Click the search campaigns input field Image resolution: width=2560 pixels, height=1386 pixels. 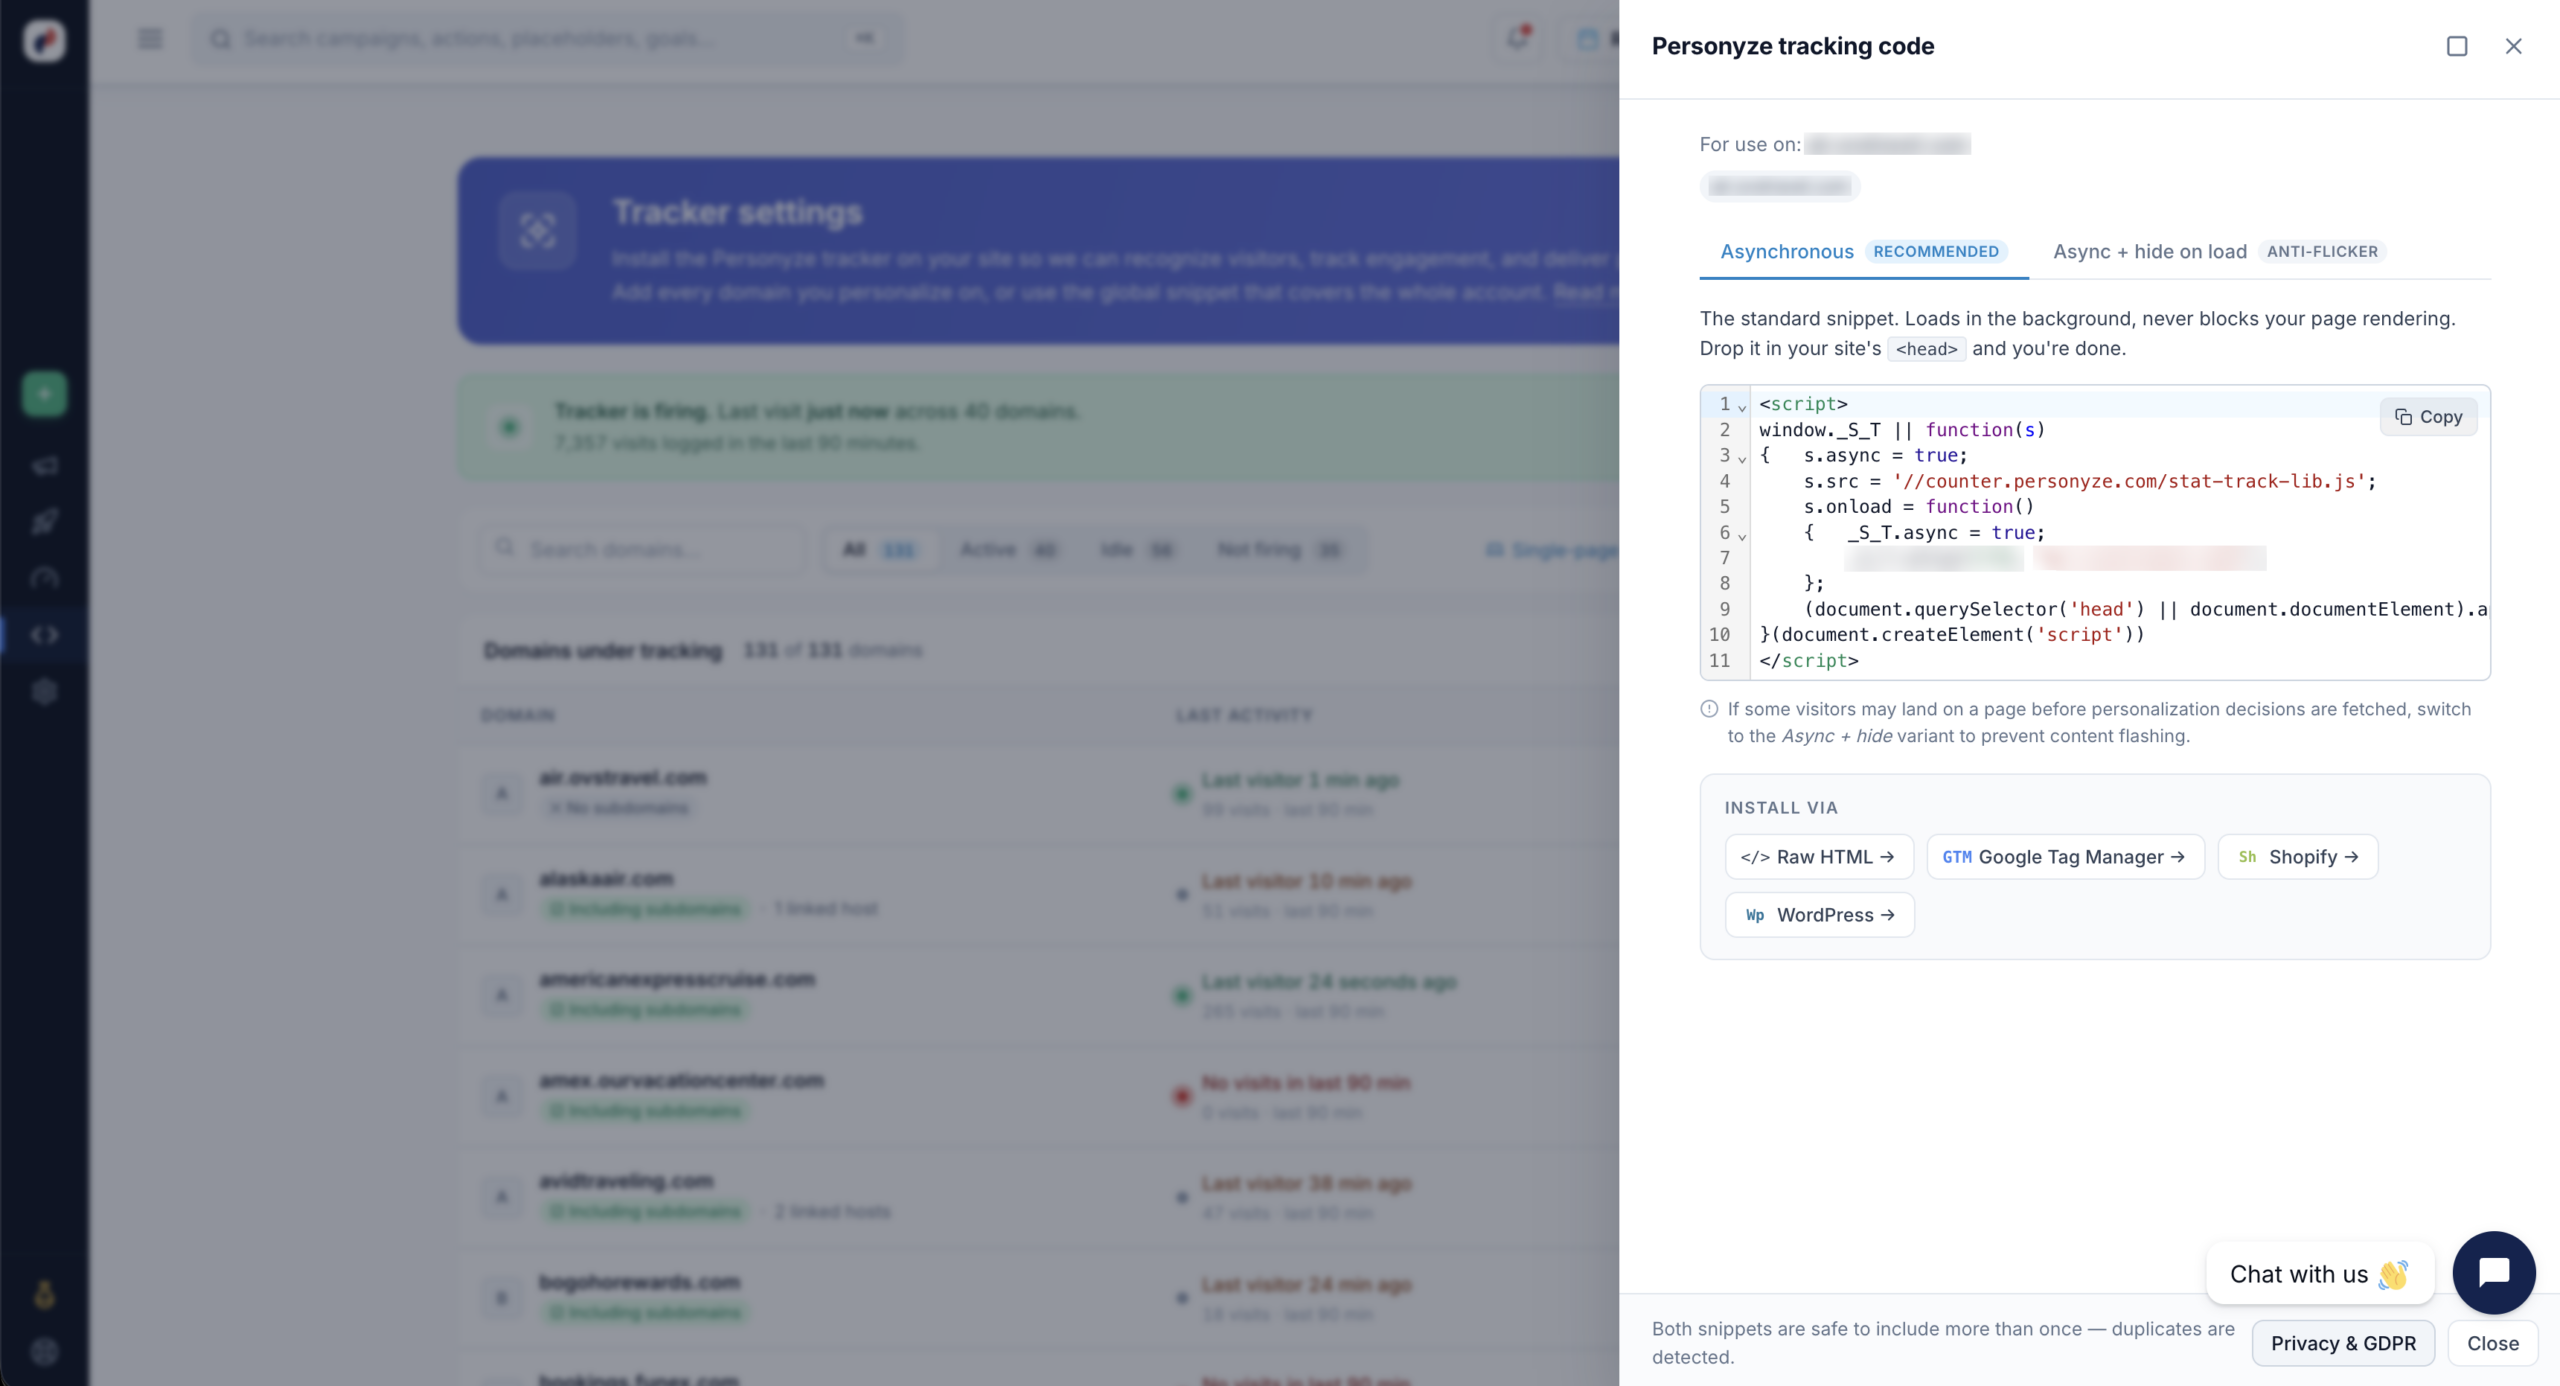point(547,39)
